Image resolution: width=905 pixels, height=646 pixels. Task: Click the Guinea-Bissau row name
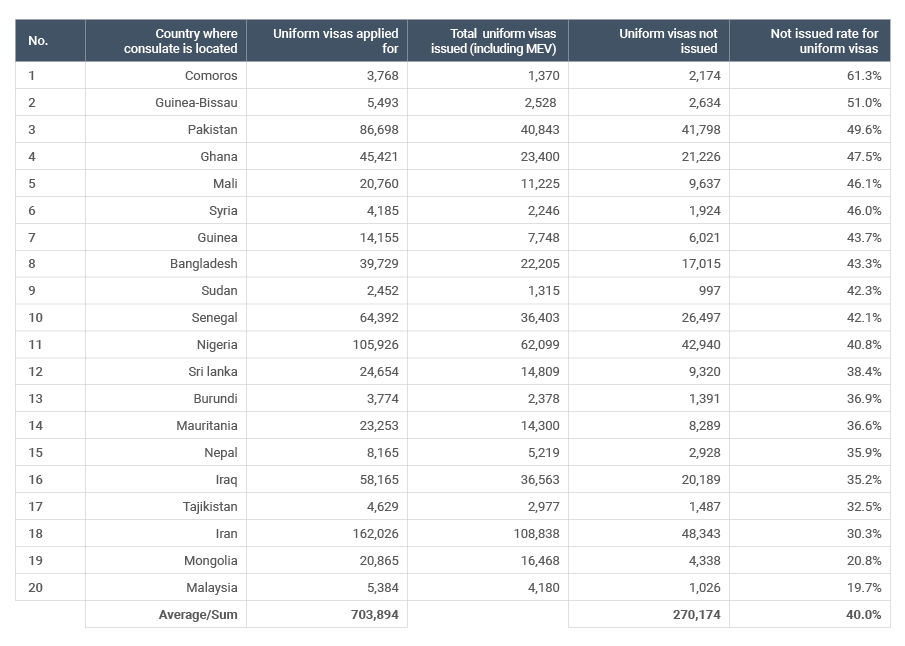(197, 103)
